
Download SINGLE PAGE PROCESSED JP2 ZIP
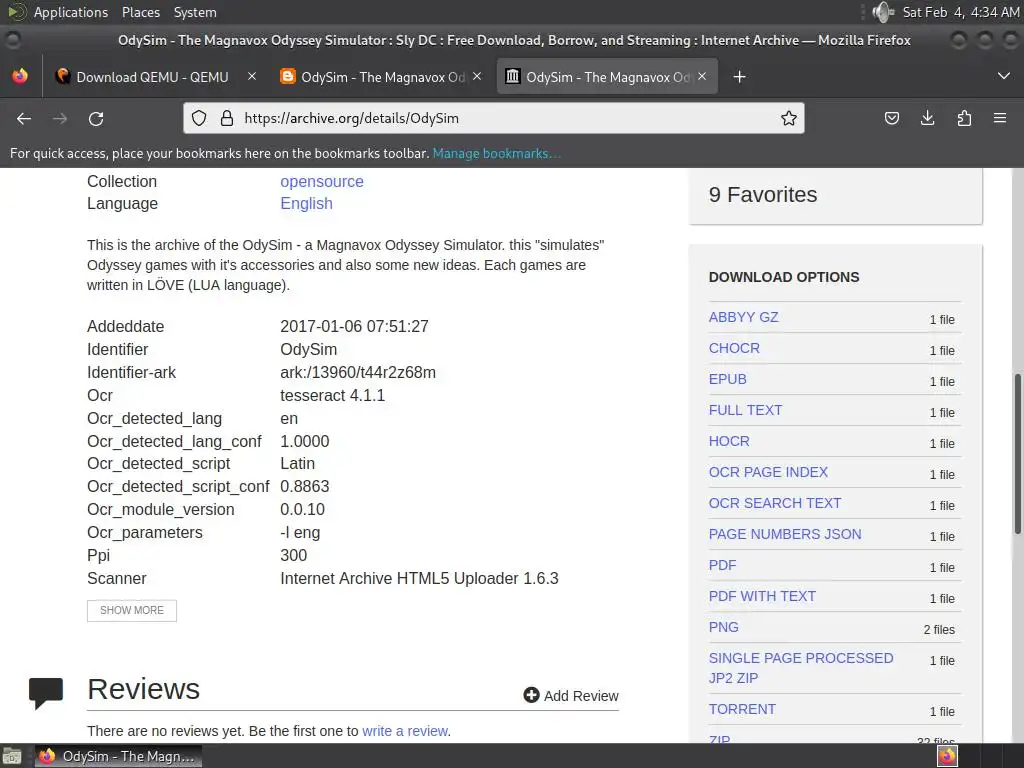click(801, 668)
